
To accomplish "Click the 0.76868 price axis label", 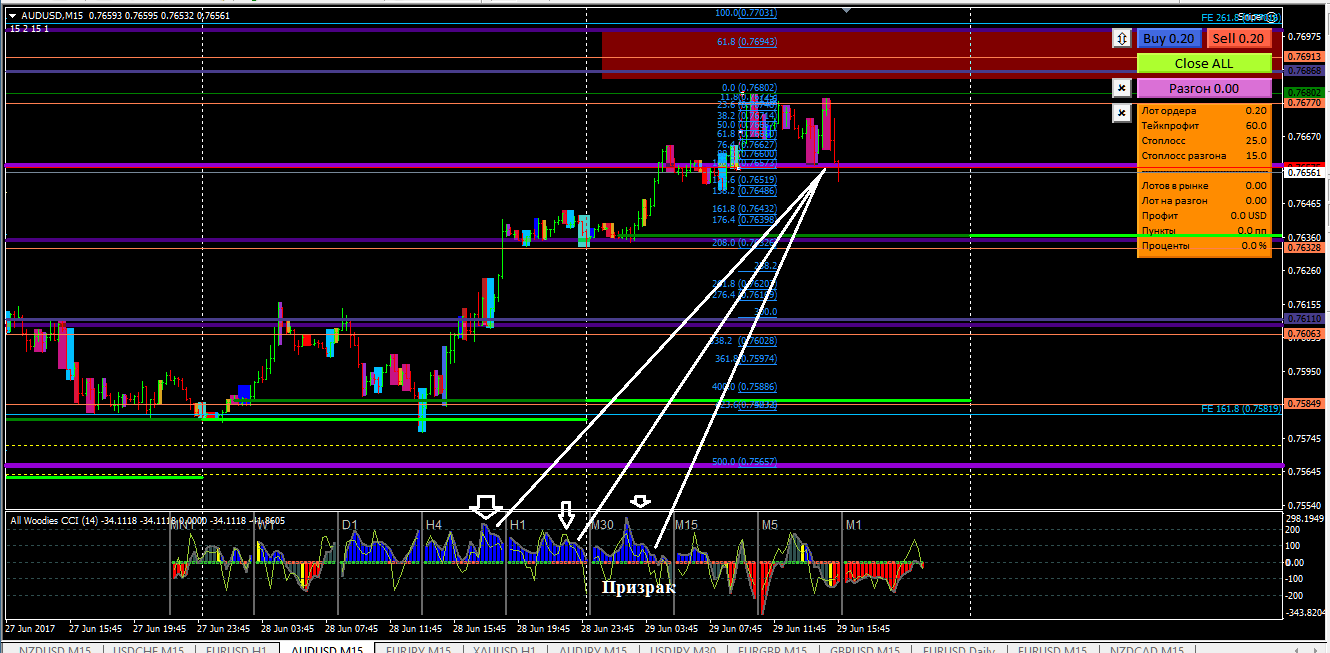I will pyautogui.click(x=1303, y=71).
